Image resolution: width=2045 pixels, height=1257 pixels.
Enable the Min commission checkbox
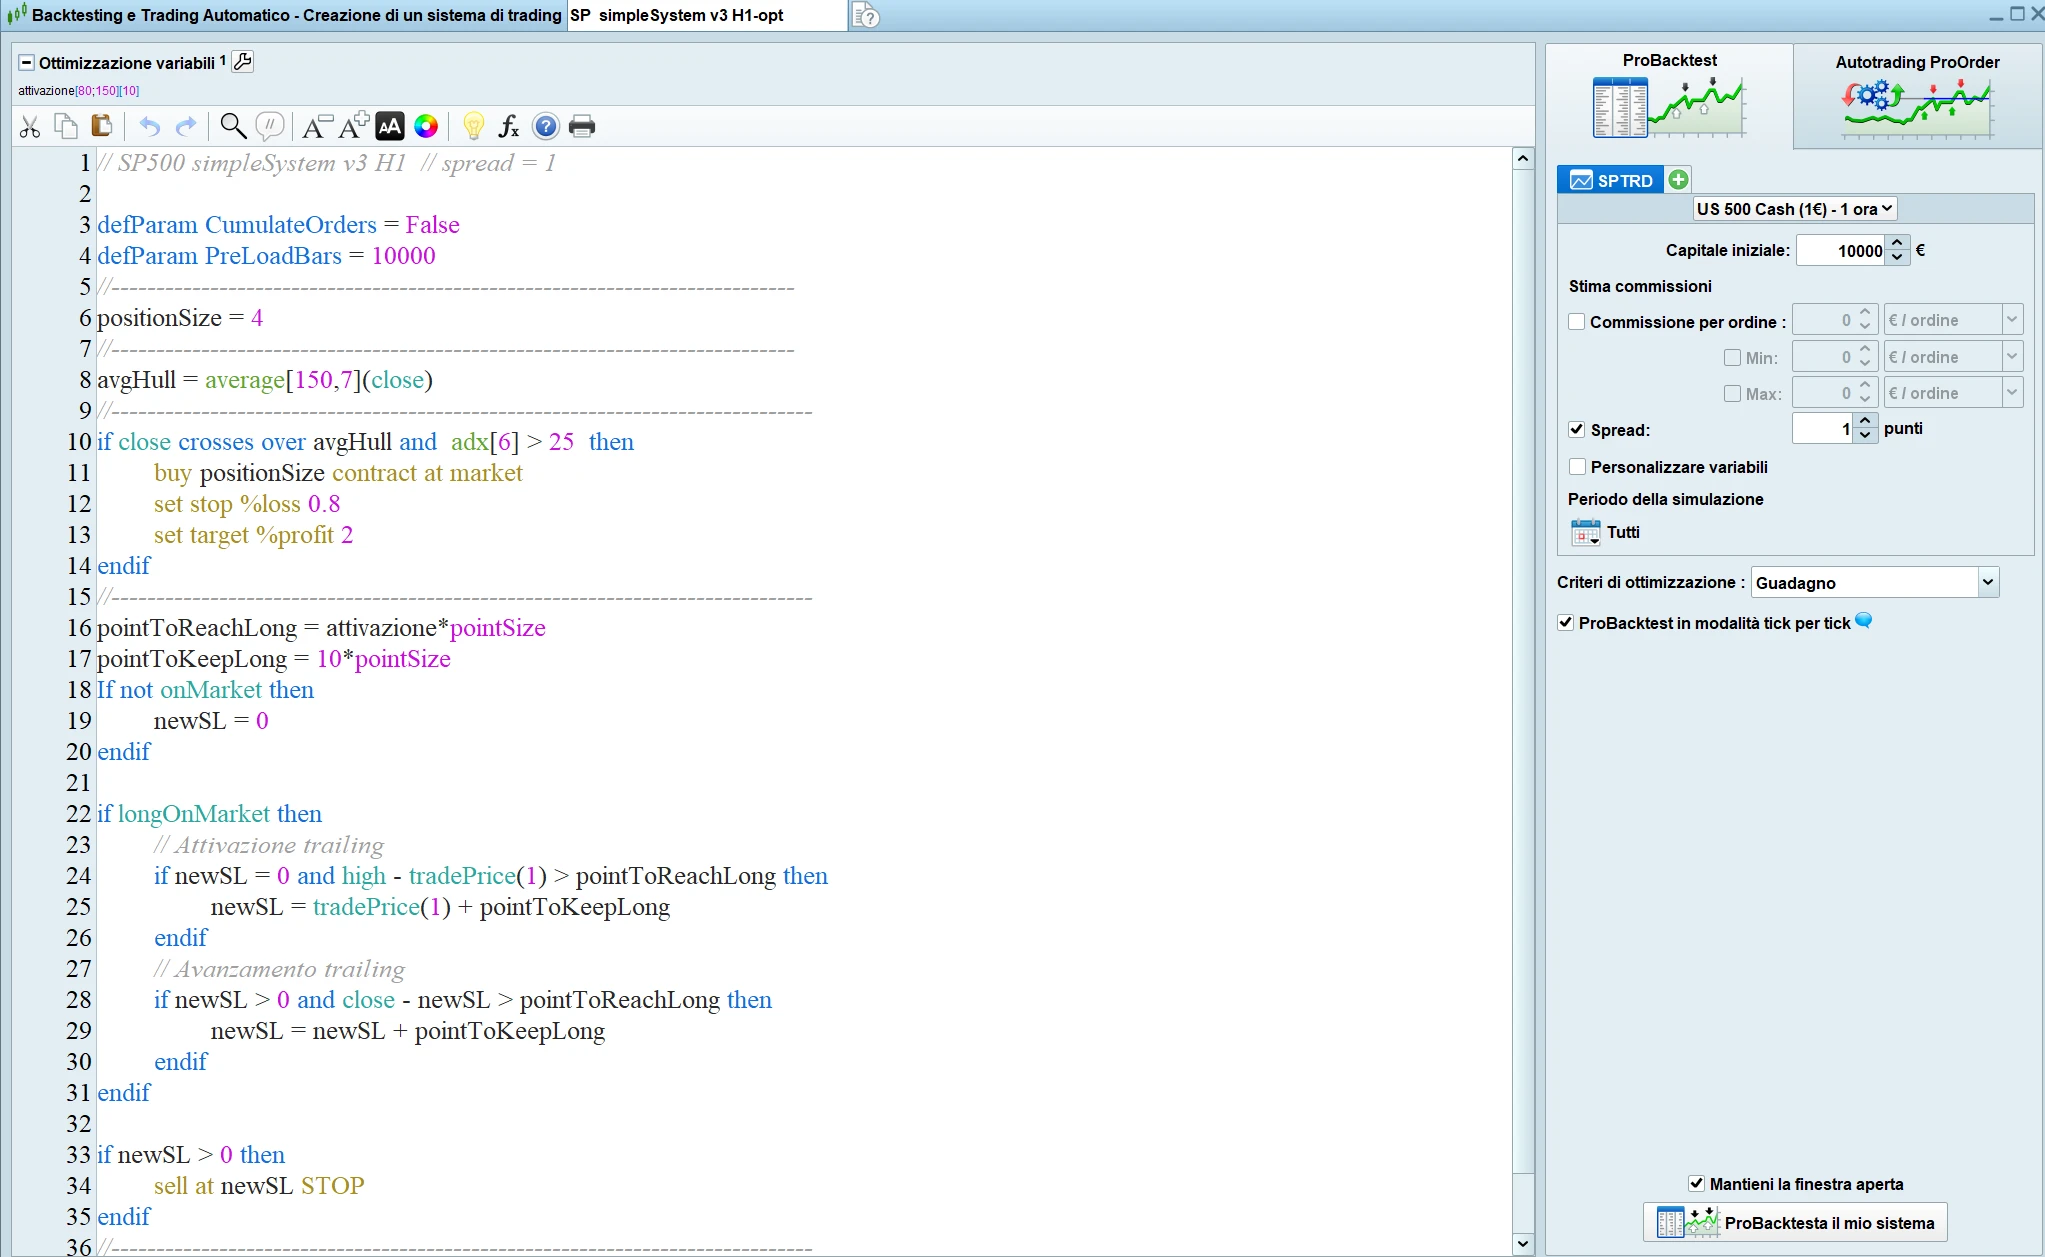[1733, 357]
